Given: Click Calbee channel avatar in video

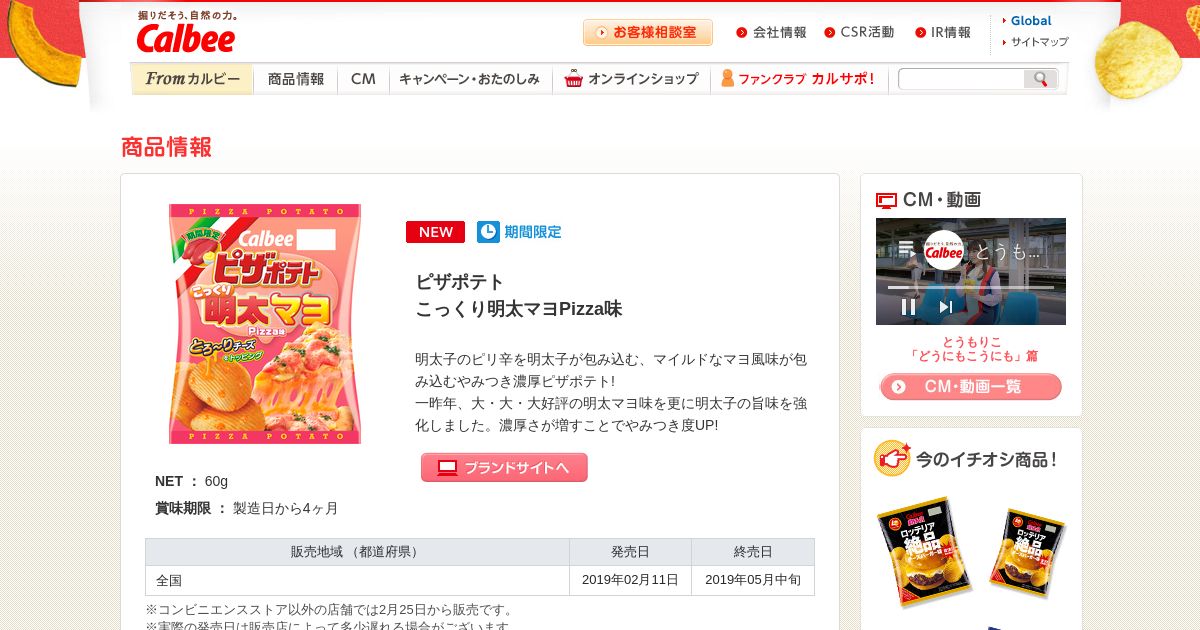Looking at the screenshot, I should point(943,251).
